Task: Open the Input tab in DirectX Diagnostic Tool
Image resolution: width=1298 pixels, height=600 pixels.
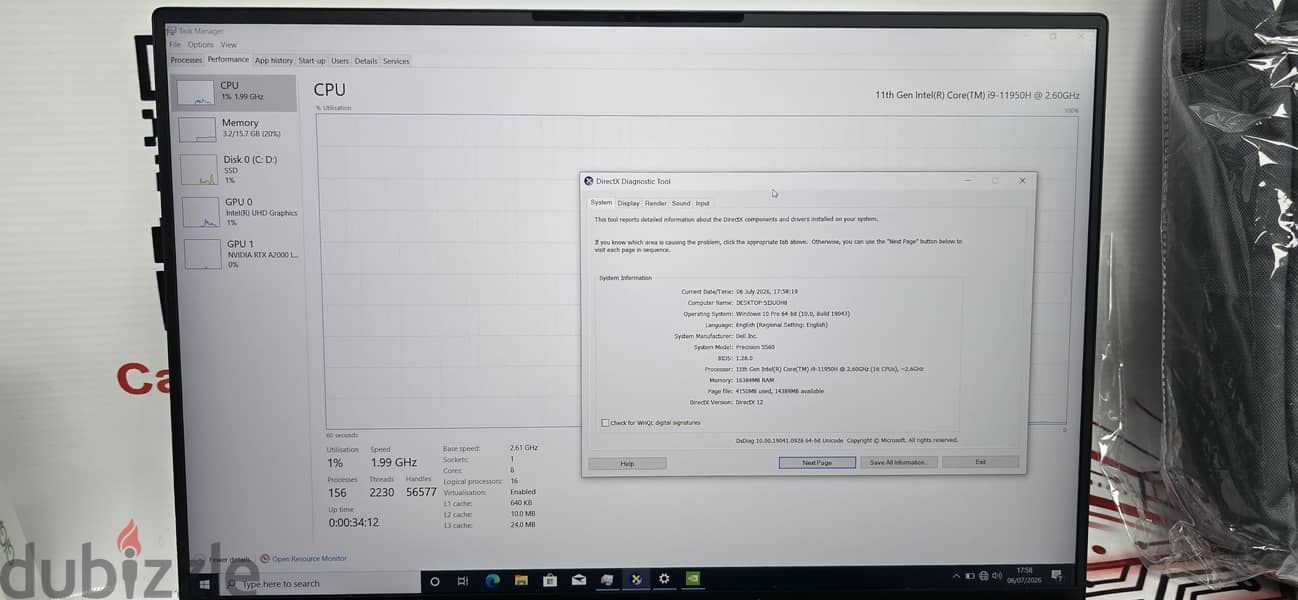Action: click(x=703, y=203)
